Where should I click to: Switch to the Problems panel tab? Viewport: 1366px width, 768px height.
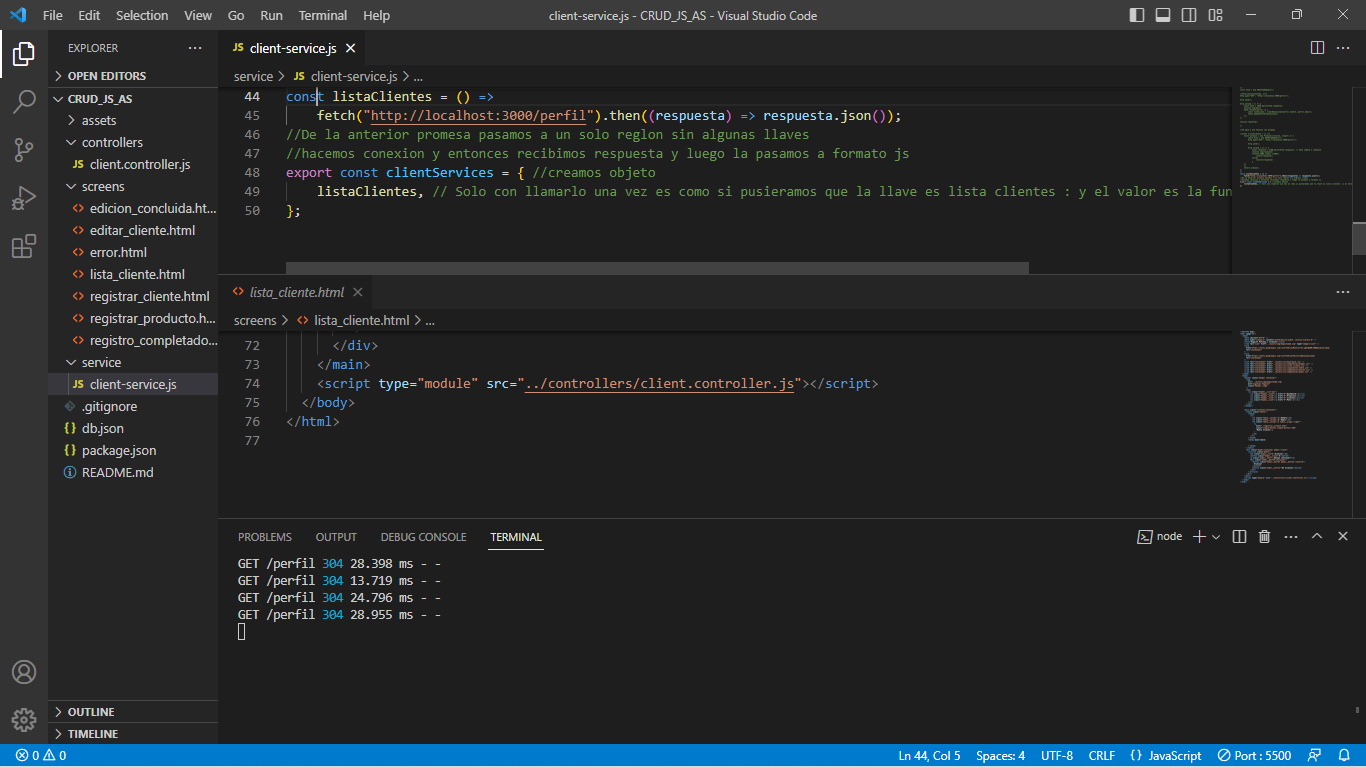265,537
